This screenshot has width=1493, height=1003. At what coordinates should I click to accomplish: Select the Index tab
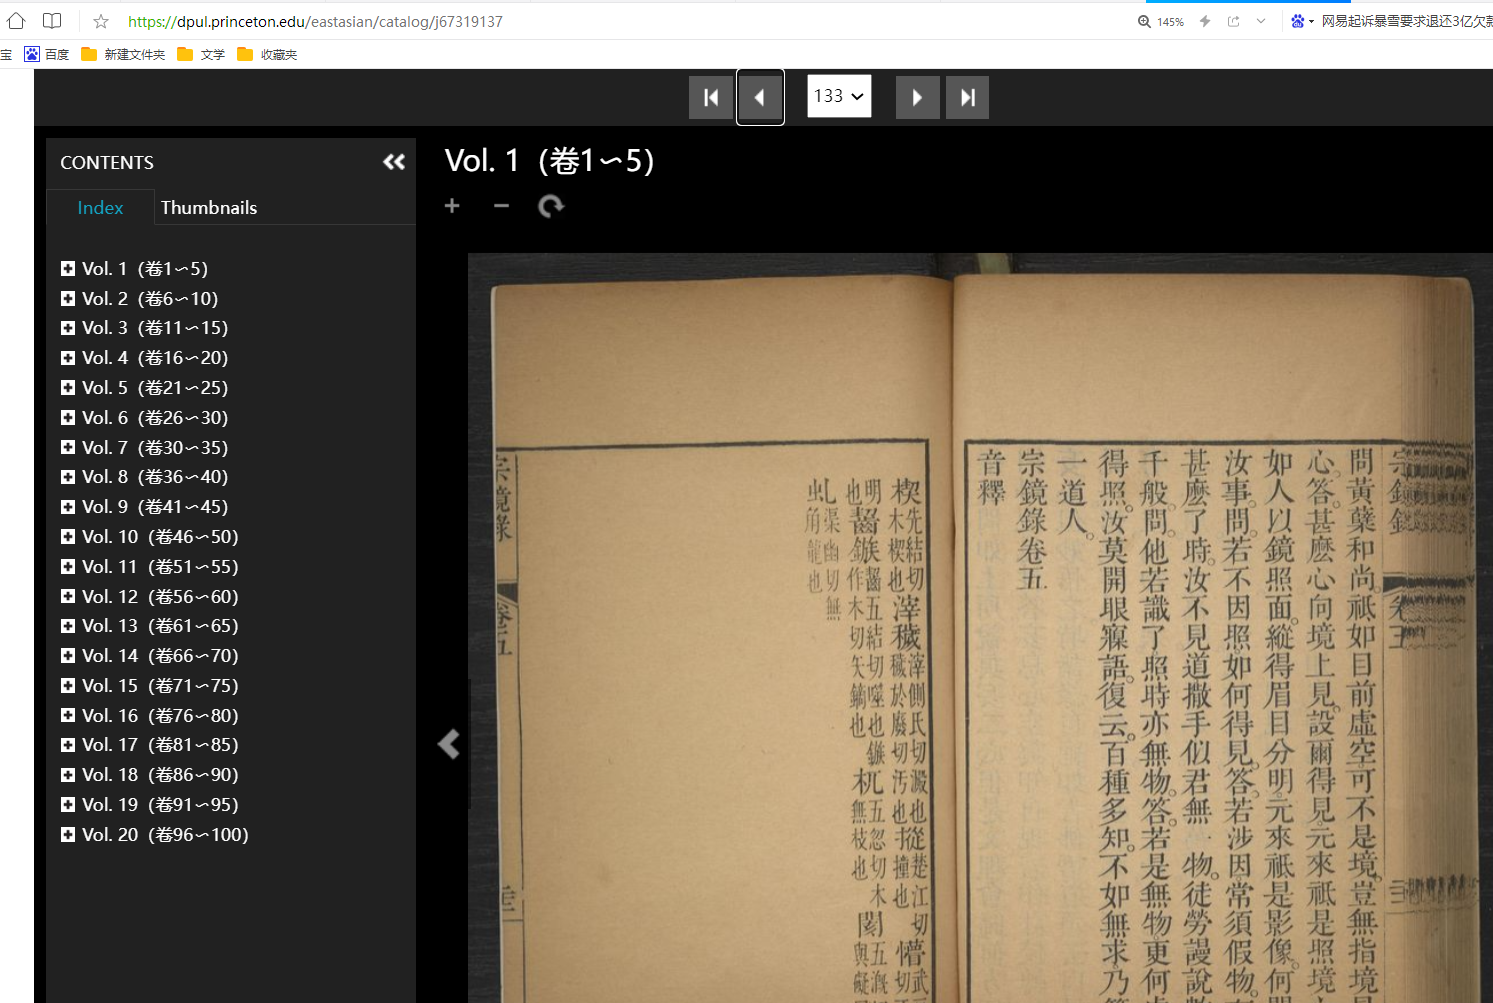[x=100, y=208]
